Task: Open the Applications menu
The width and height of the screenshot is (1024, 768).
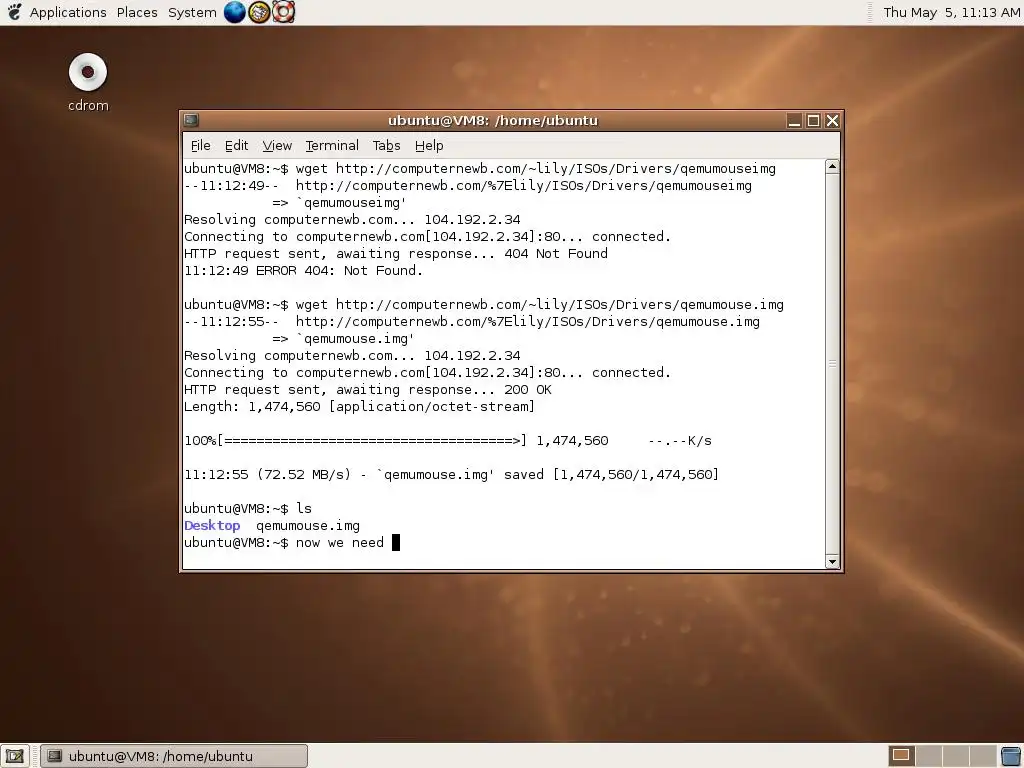Action: click(68, 12)
